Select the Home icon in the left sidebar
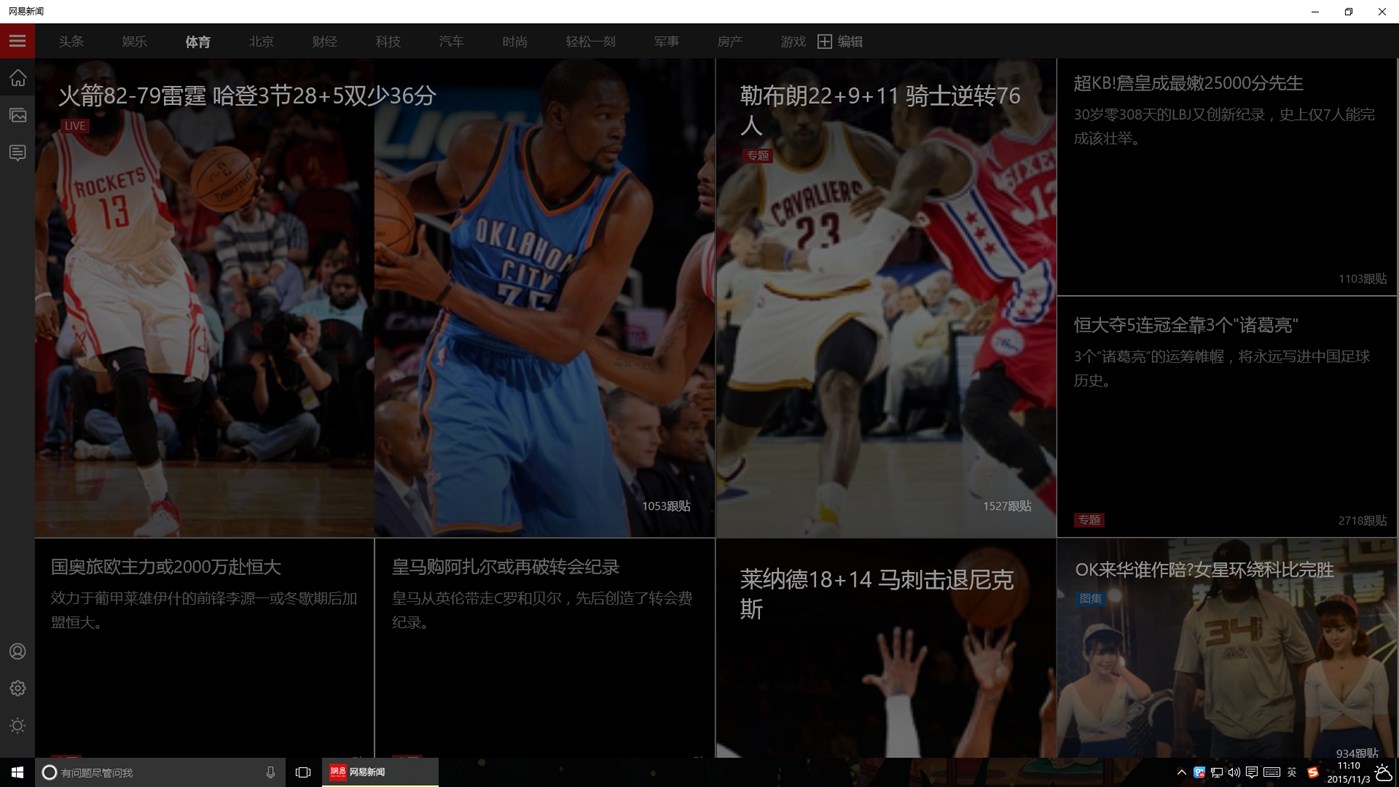The image size is (1399, 787). click(17, 77)
